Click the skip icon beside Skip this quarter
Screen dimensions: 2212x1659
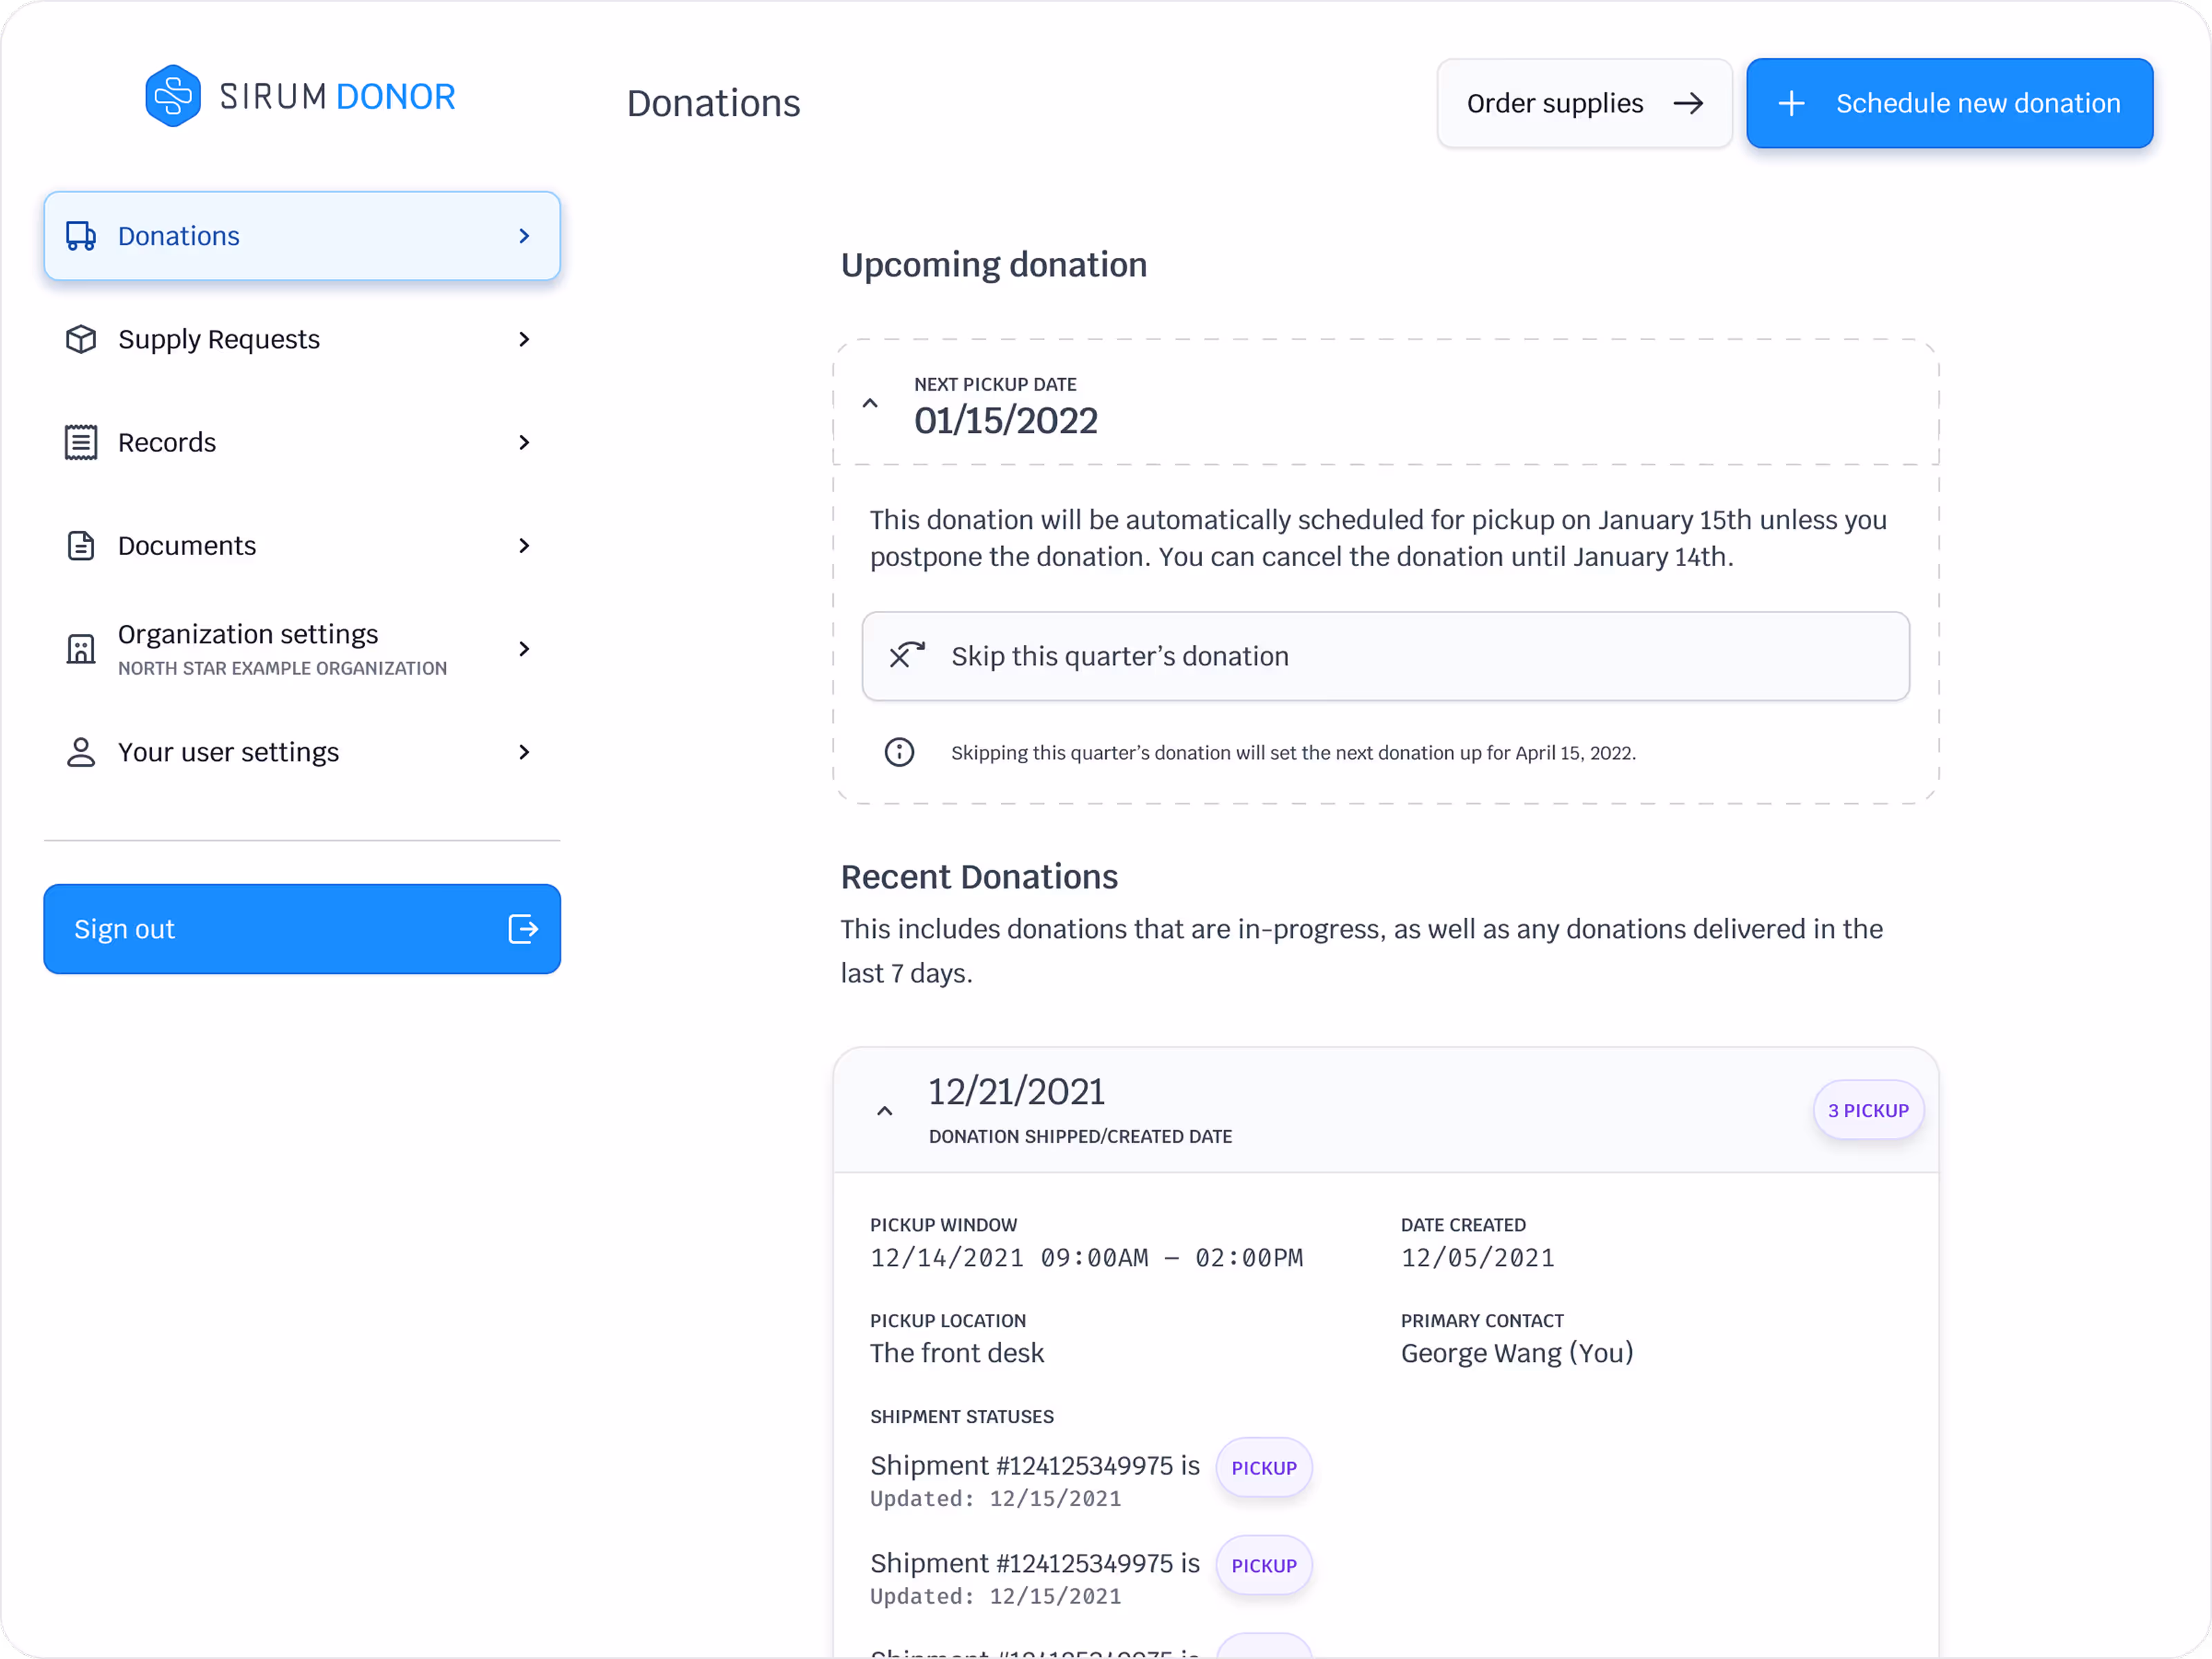click(x=907, y=656)
